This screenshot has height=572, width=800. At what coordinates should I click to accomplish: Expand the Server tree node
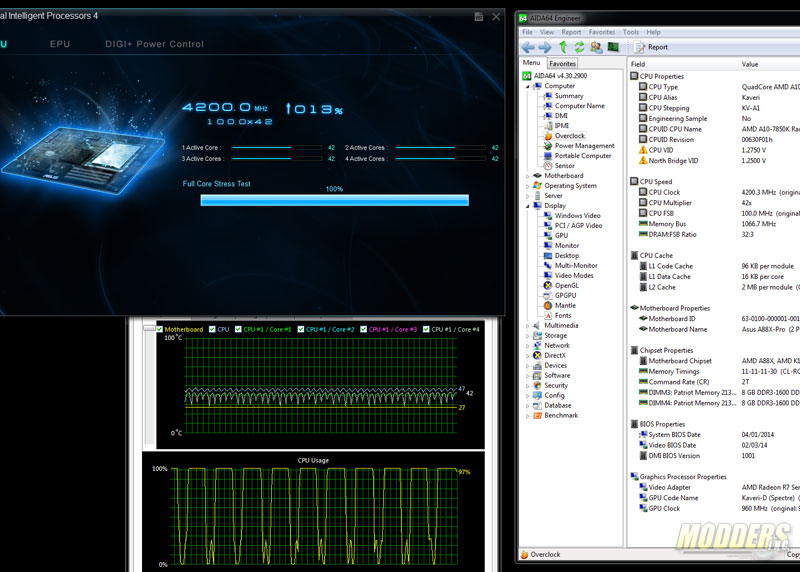[528, 196]
